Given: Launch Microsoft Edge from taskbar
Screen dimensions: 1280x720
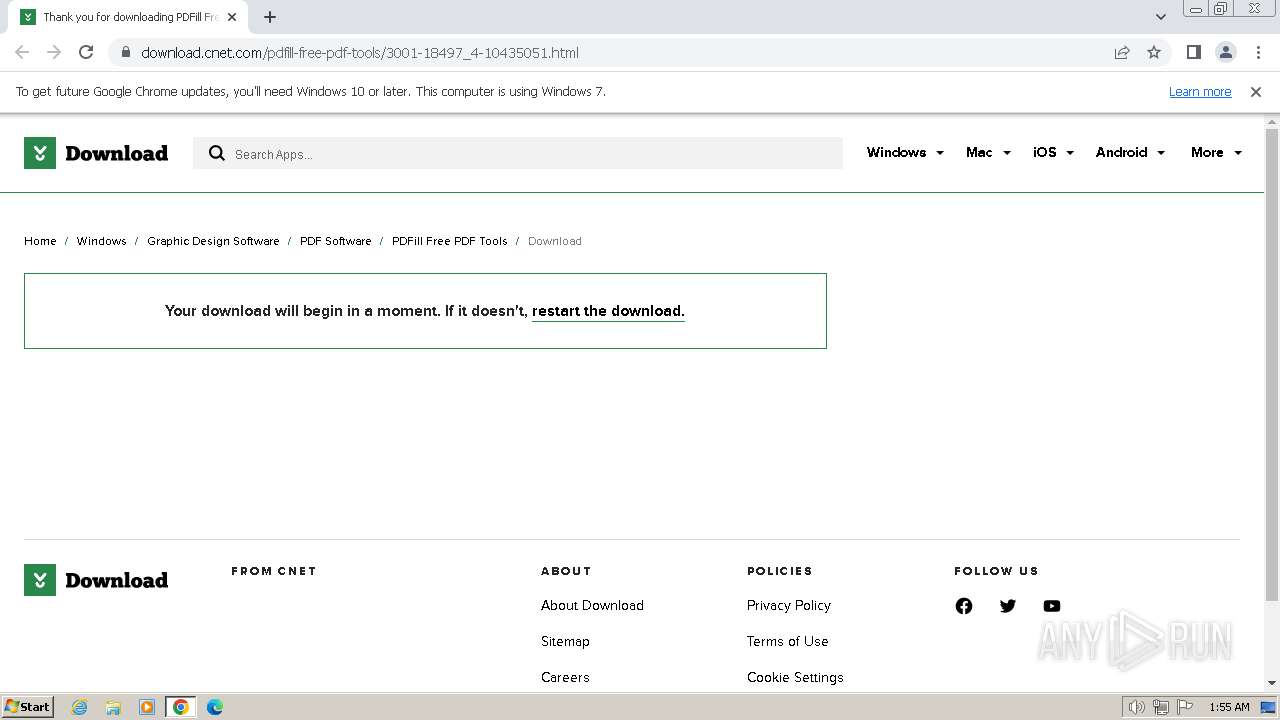Looking at the screenshot, I should point(215,707).
